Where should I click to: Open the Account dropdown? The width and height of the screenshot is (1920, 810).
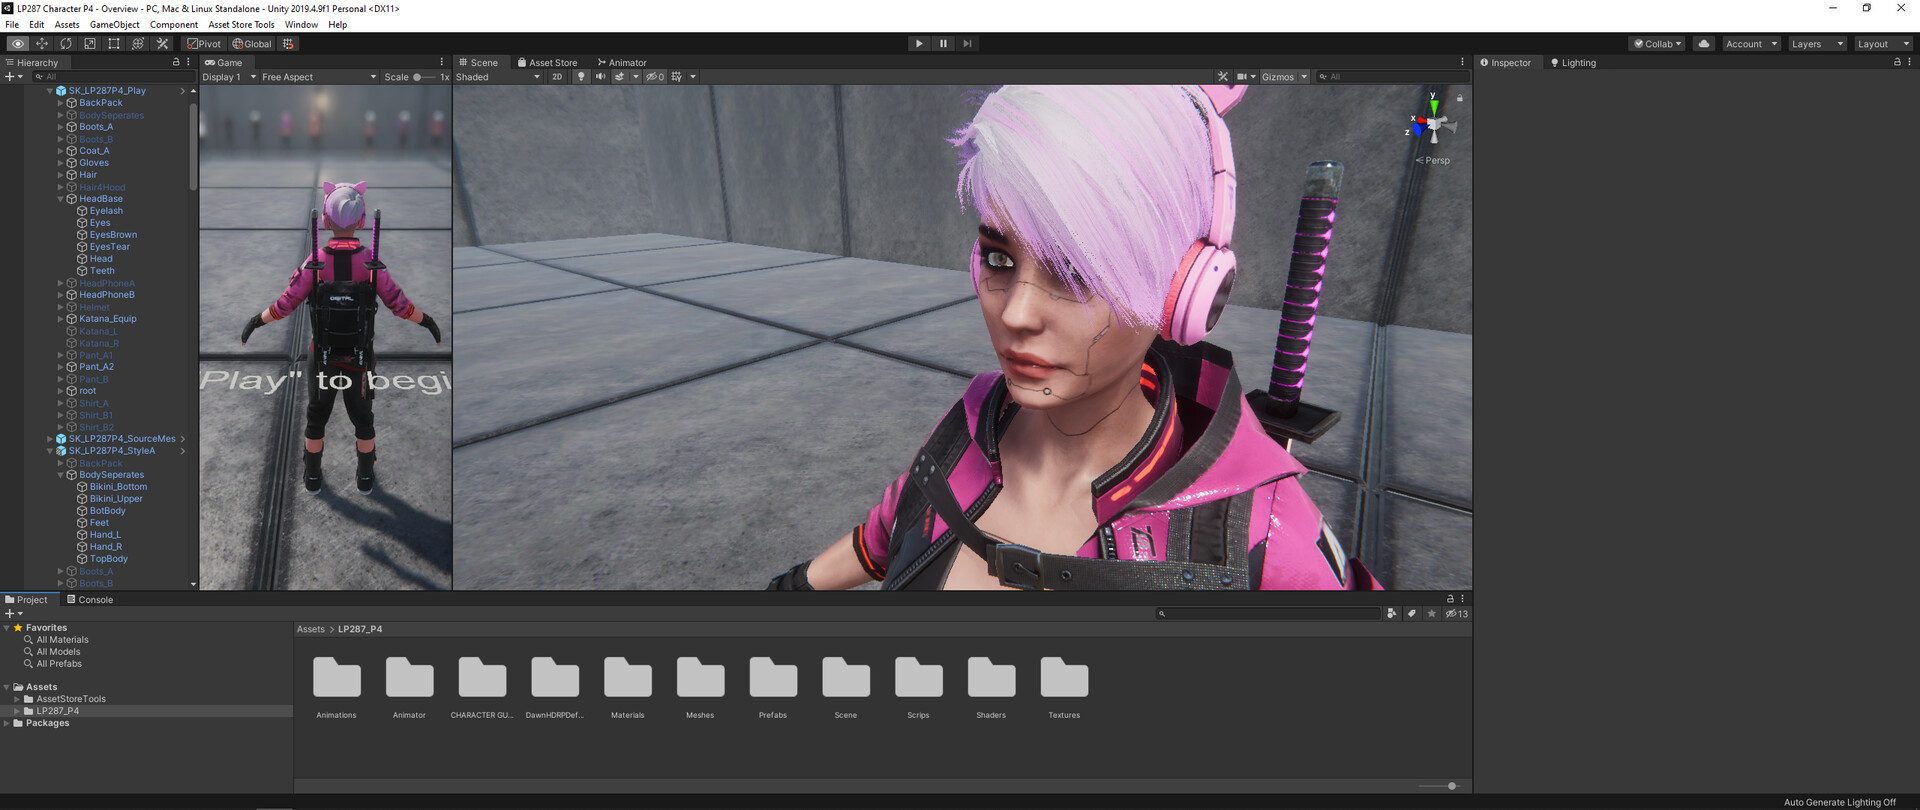(x=1751, y=44)
